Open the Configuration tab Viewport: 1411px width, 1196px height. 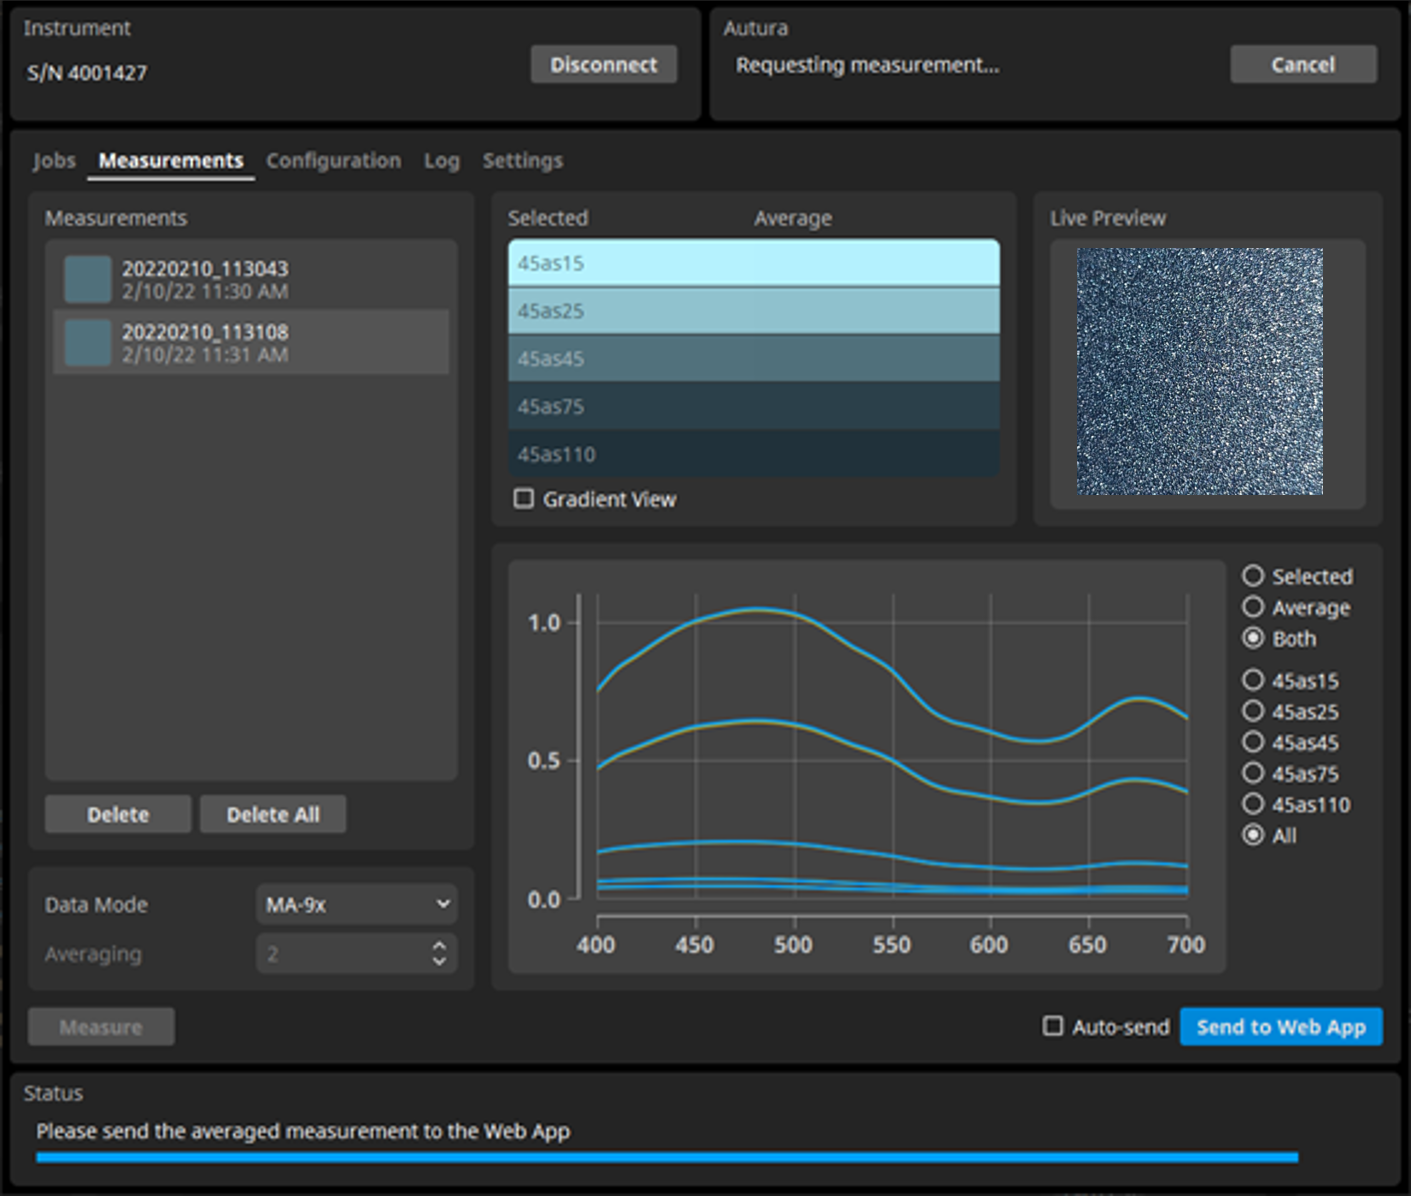[333, 160]
